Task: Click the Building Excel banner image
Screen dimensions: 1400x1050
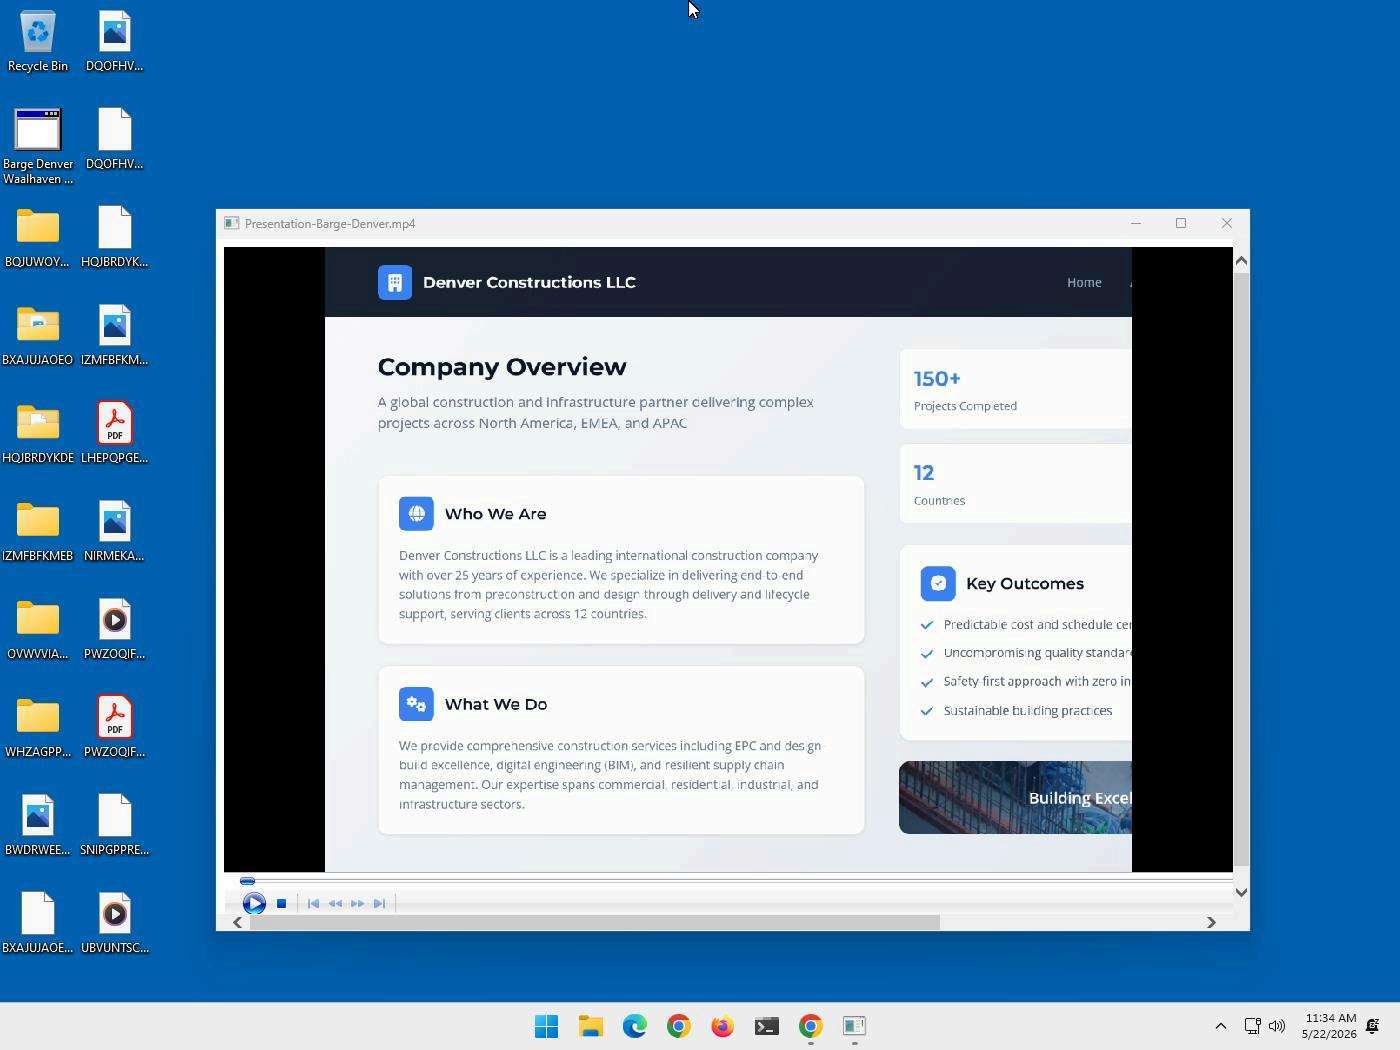Action: coord(1015,797)
